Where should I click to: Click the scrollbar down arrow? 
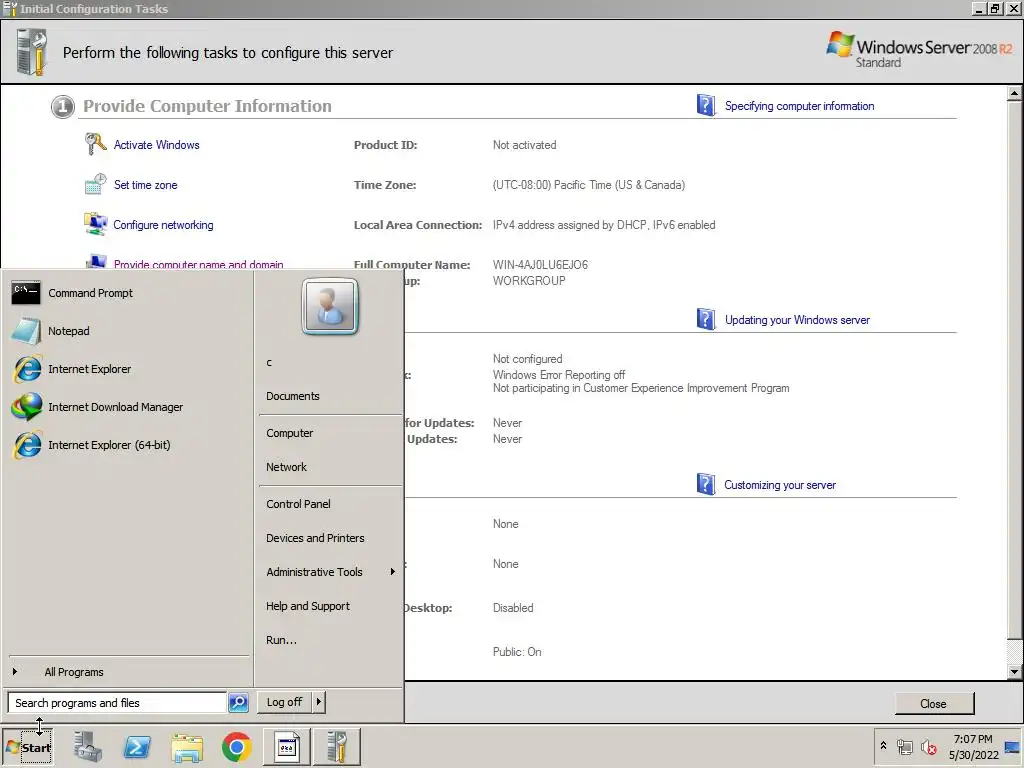point(1014,671)
